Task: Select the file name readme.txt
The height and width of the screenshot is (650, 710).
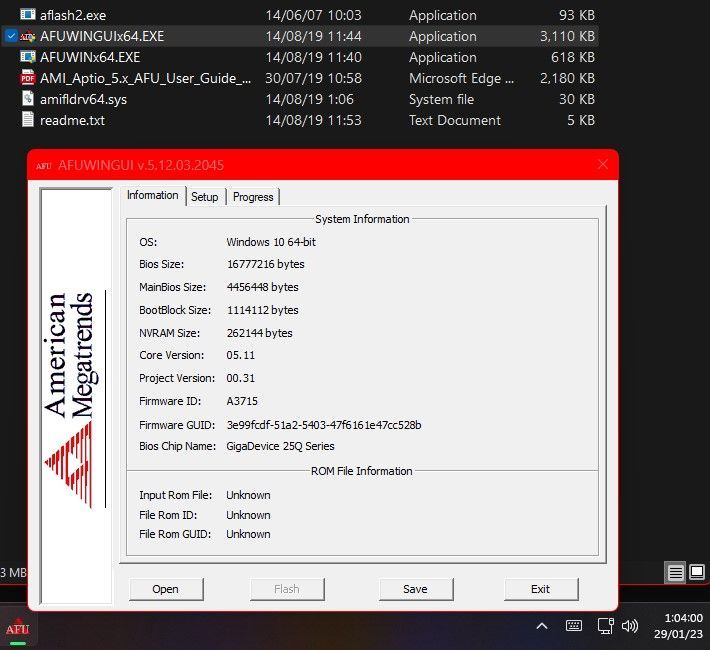Action: click(72, 120)
